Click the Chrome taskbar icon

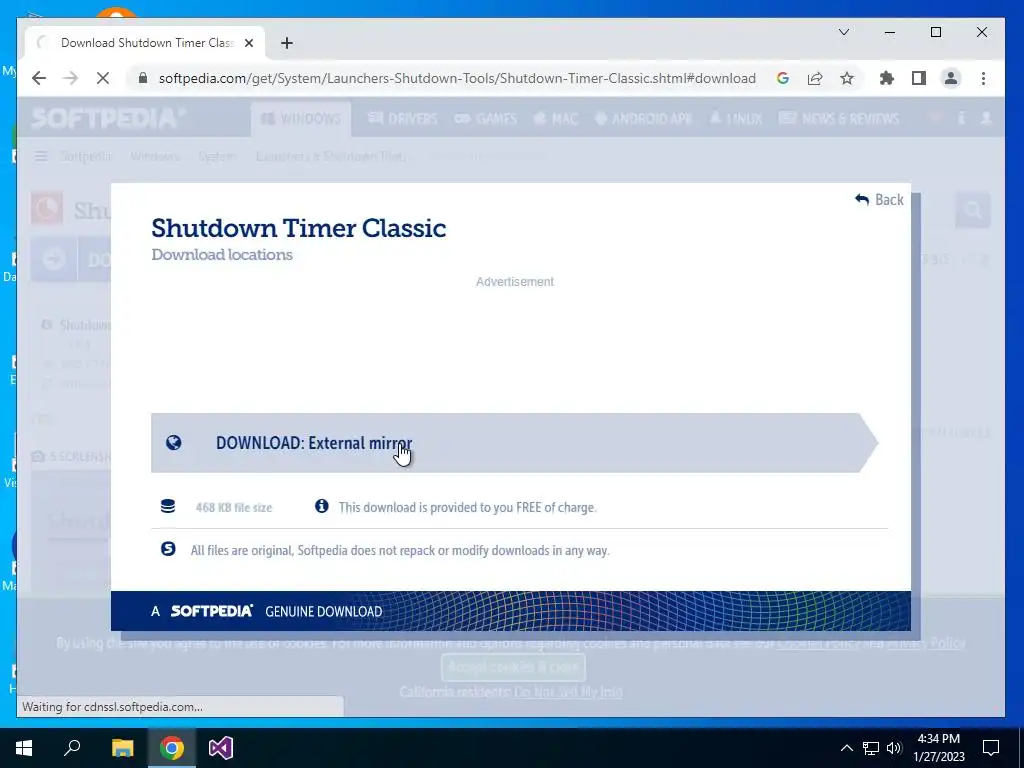pyautogui.click(x=172, y=748)
